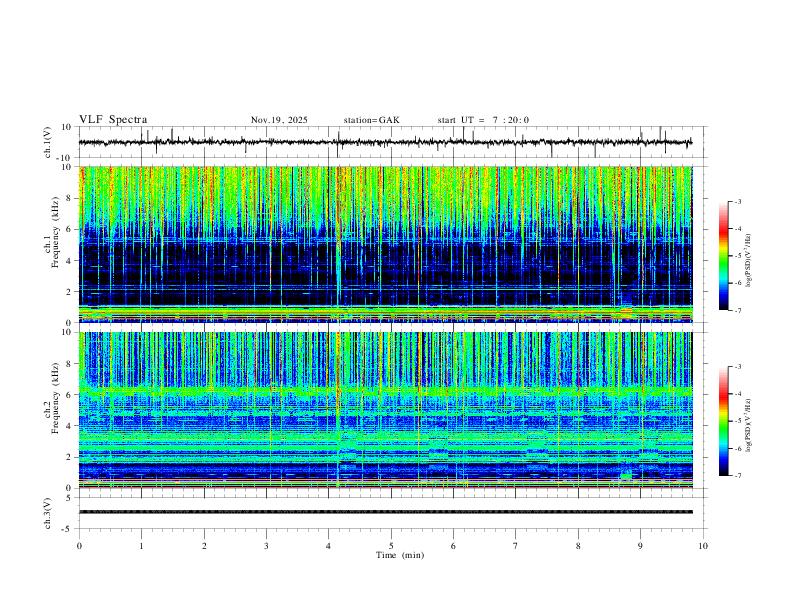The image size is (792, 612).
Task: Click the ch.2 PSD color scale bar
Action: click(723, 421)
